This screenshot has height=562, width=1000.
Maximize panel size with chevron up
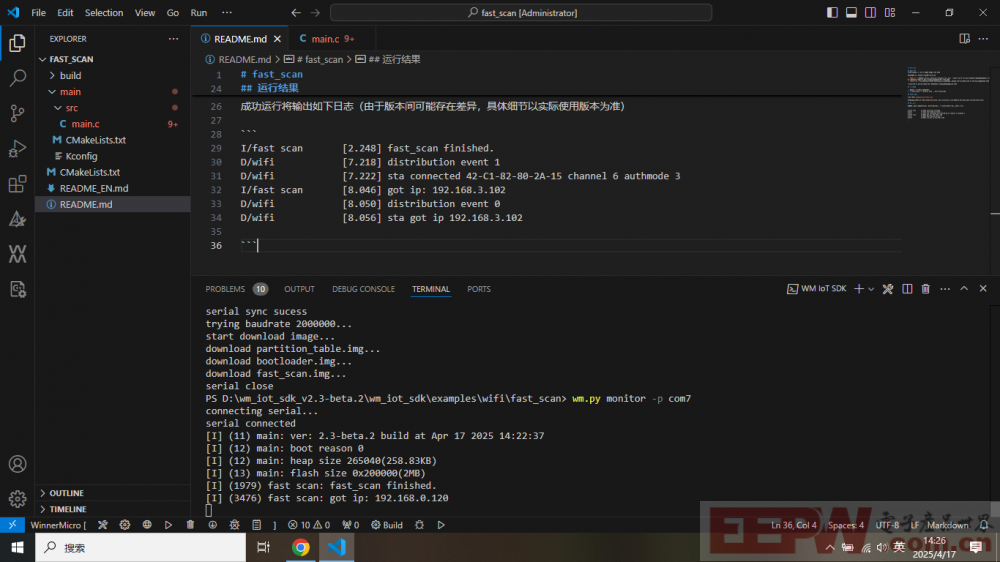[964, 289]
